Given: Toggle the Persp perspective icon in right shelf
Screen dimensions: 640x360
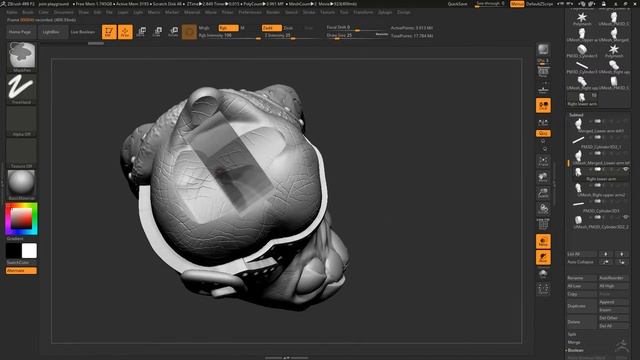Looking at the screenshot, I should (543, 73).
